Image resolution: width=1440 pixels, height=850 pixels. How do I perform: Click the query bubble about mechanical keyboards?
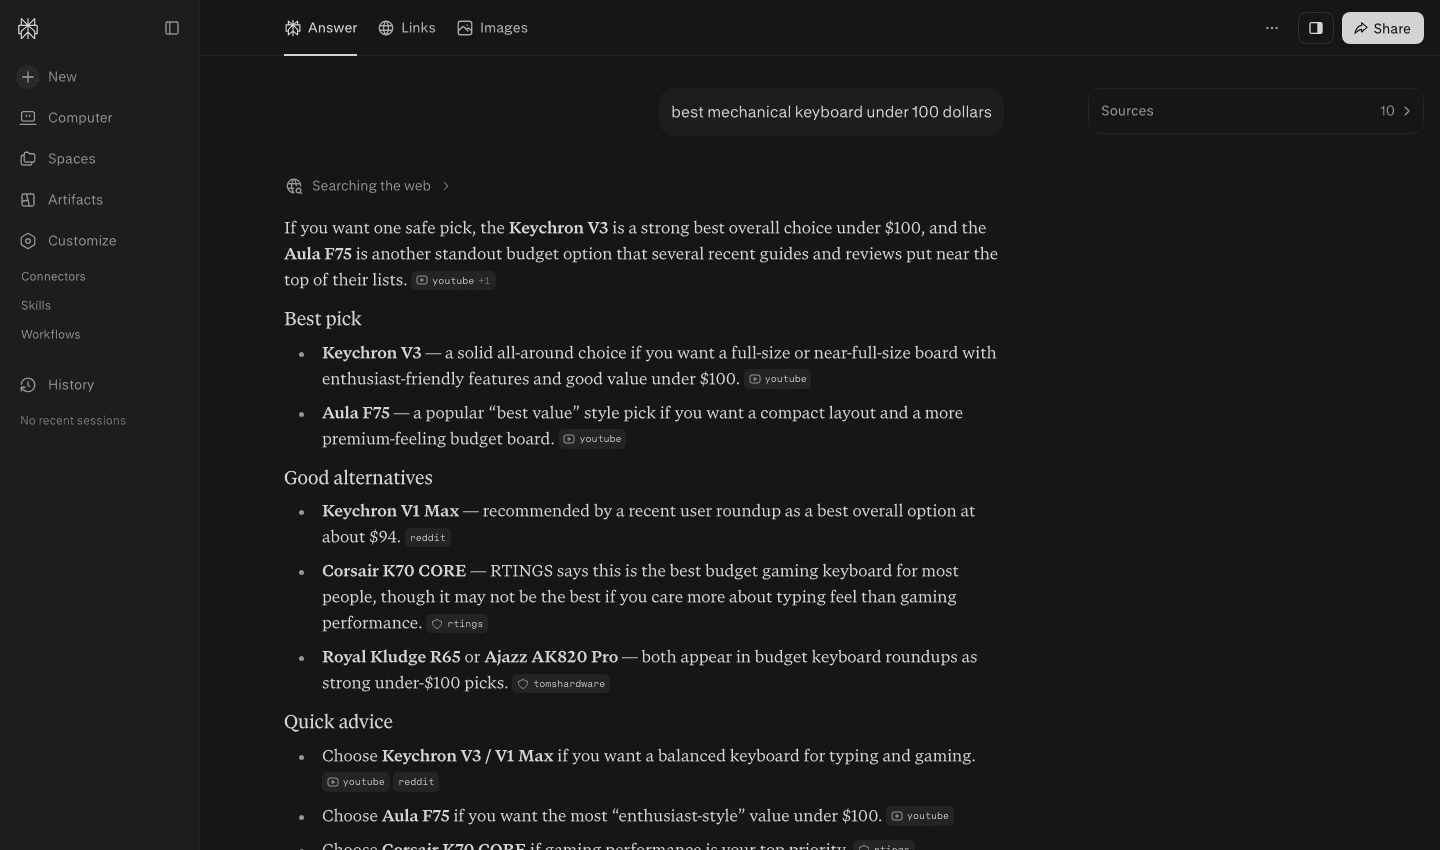coord(831,112)
